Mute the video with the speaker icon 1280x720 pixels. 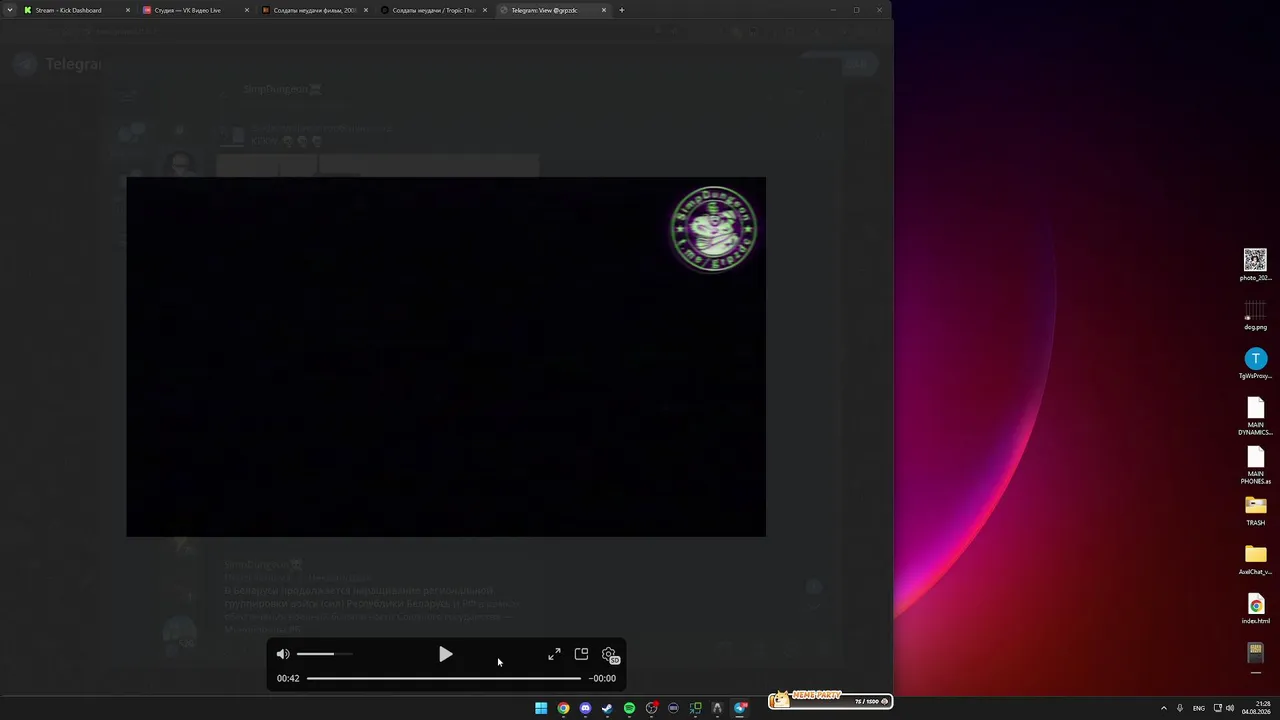pyautogui.click(x=283, y=654)
